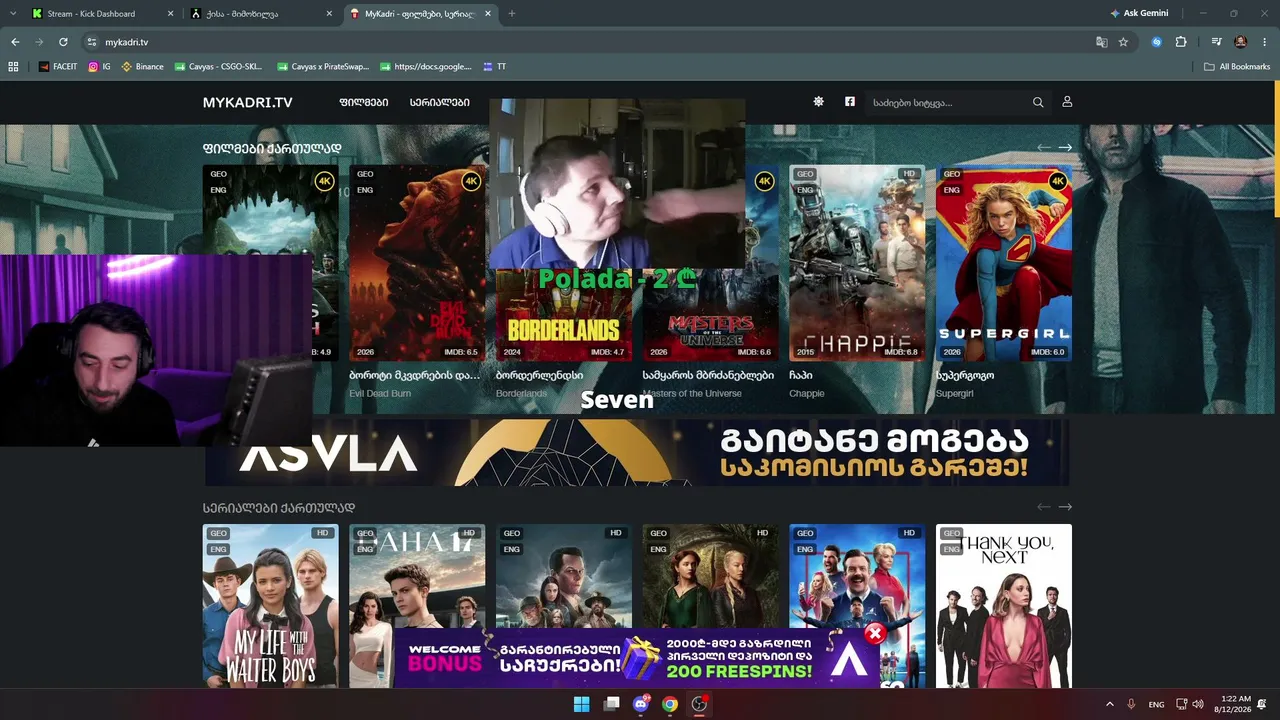
Task: Reload the mykadri.tv page
Action: [x=63, y=42]
